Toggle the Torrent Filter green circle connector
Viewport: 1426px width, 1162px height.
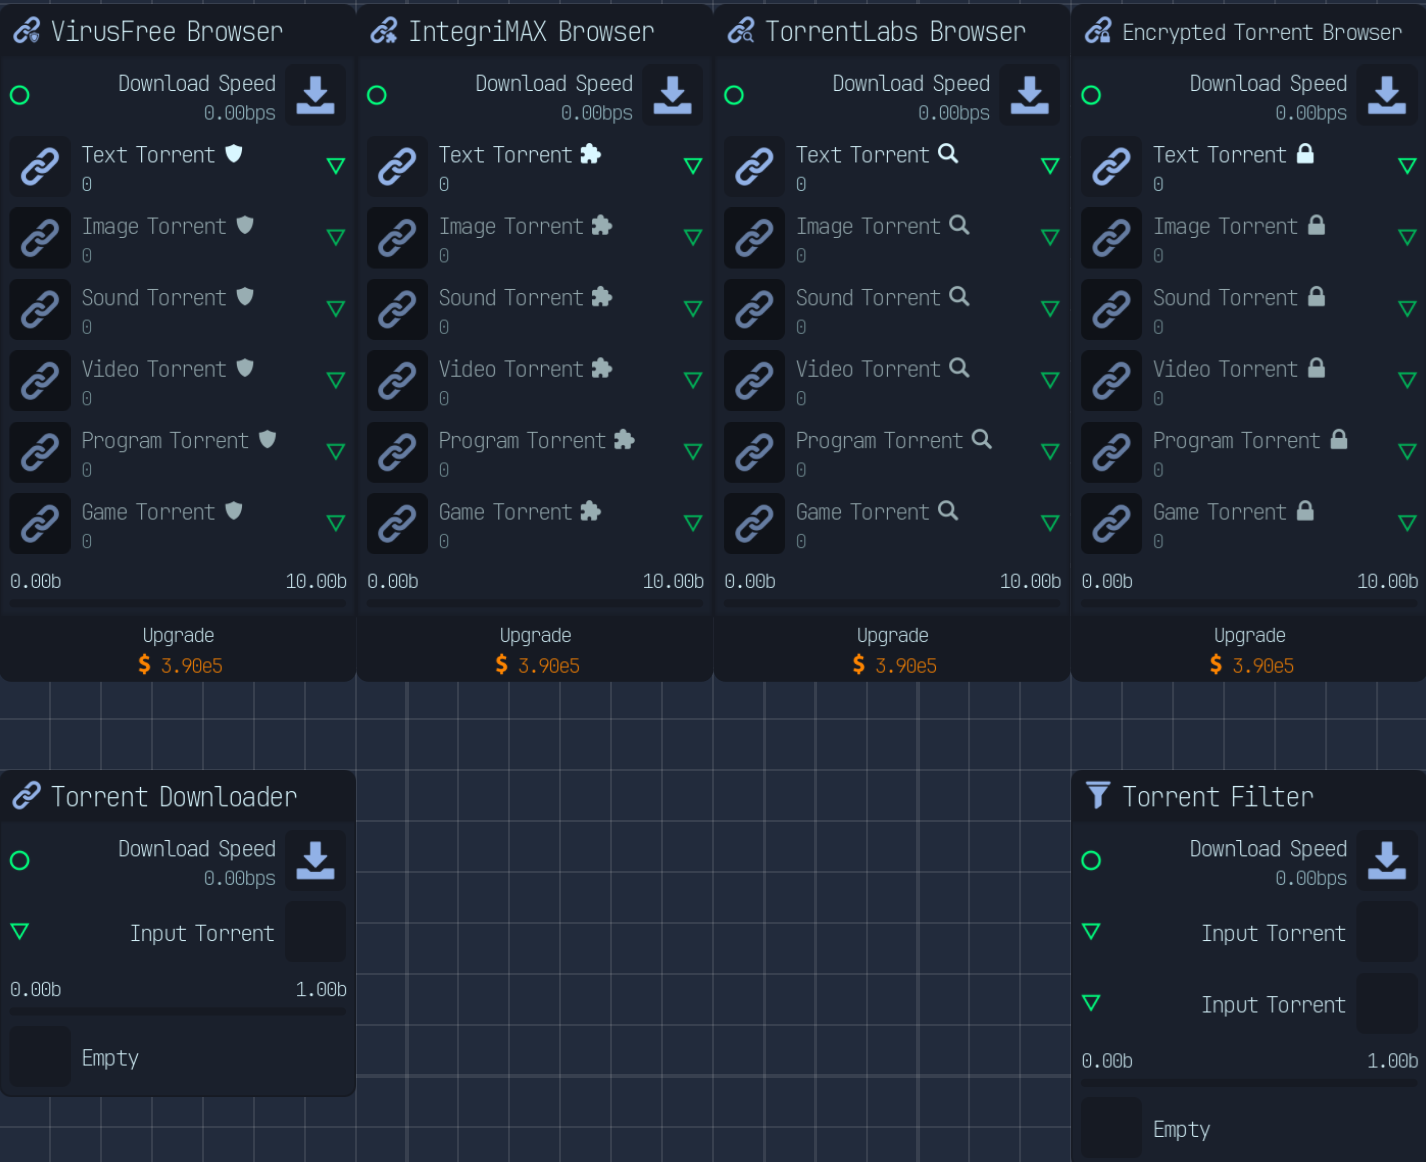click(x=1091, y=860)
